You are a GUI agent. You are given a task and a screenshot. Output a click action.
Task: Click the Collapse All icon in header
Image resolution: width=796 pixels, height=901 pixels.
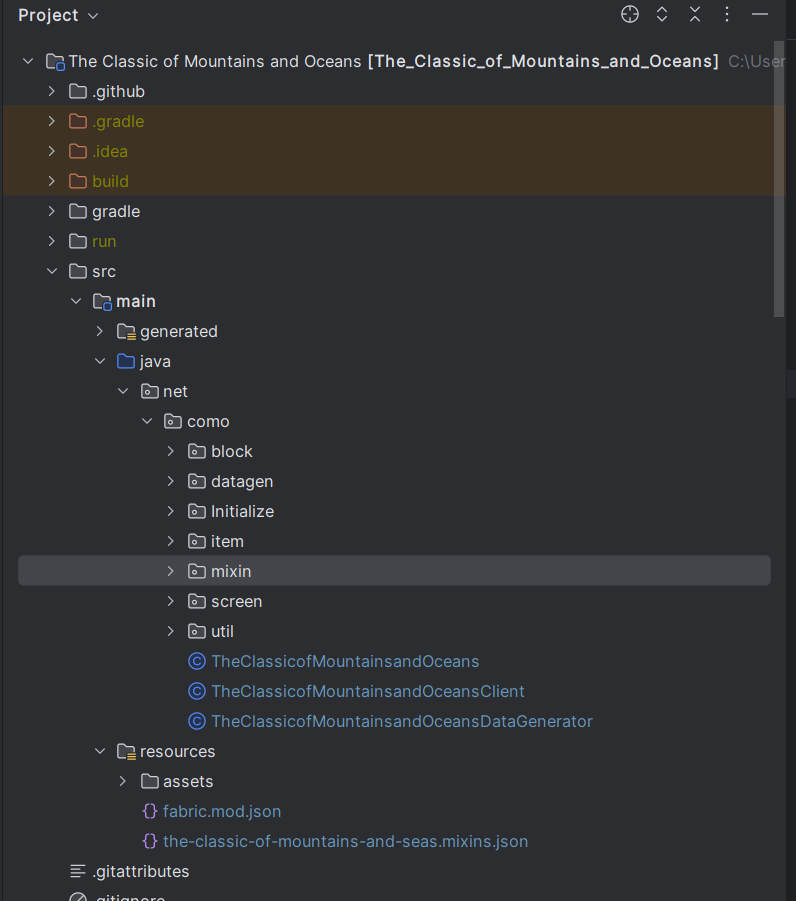(695, 14)
